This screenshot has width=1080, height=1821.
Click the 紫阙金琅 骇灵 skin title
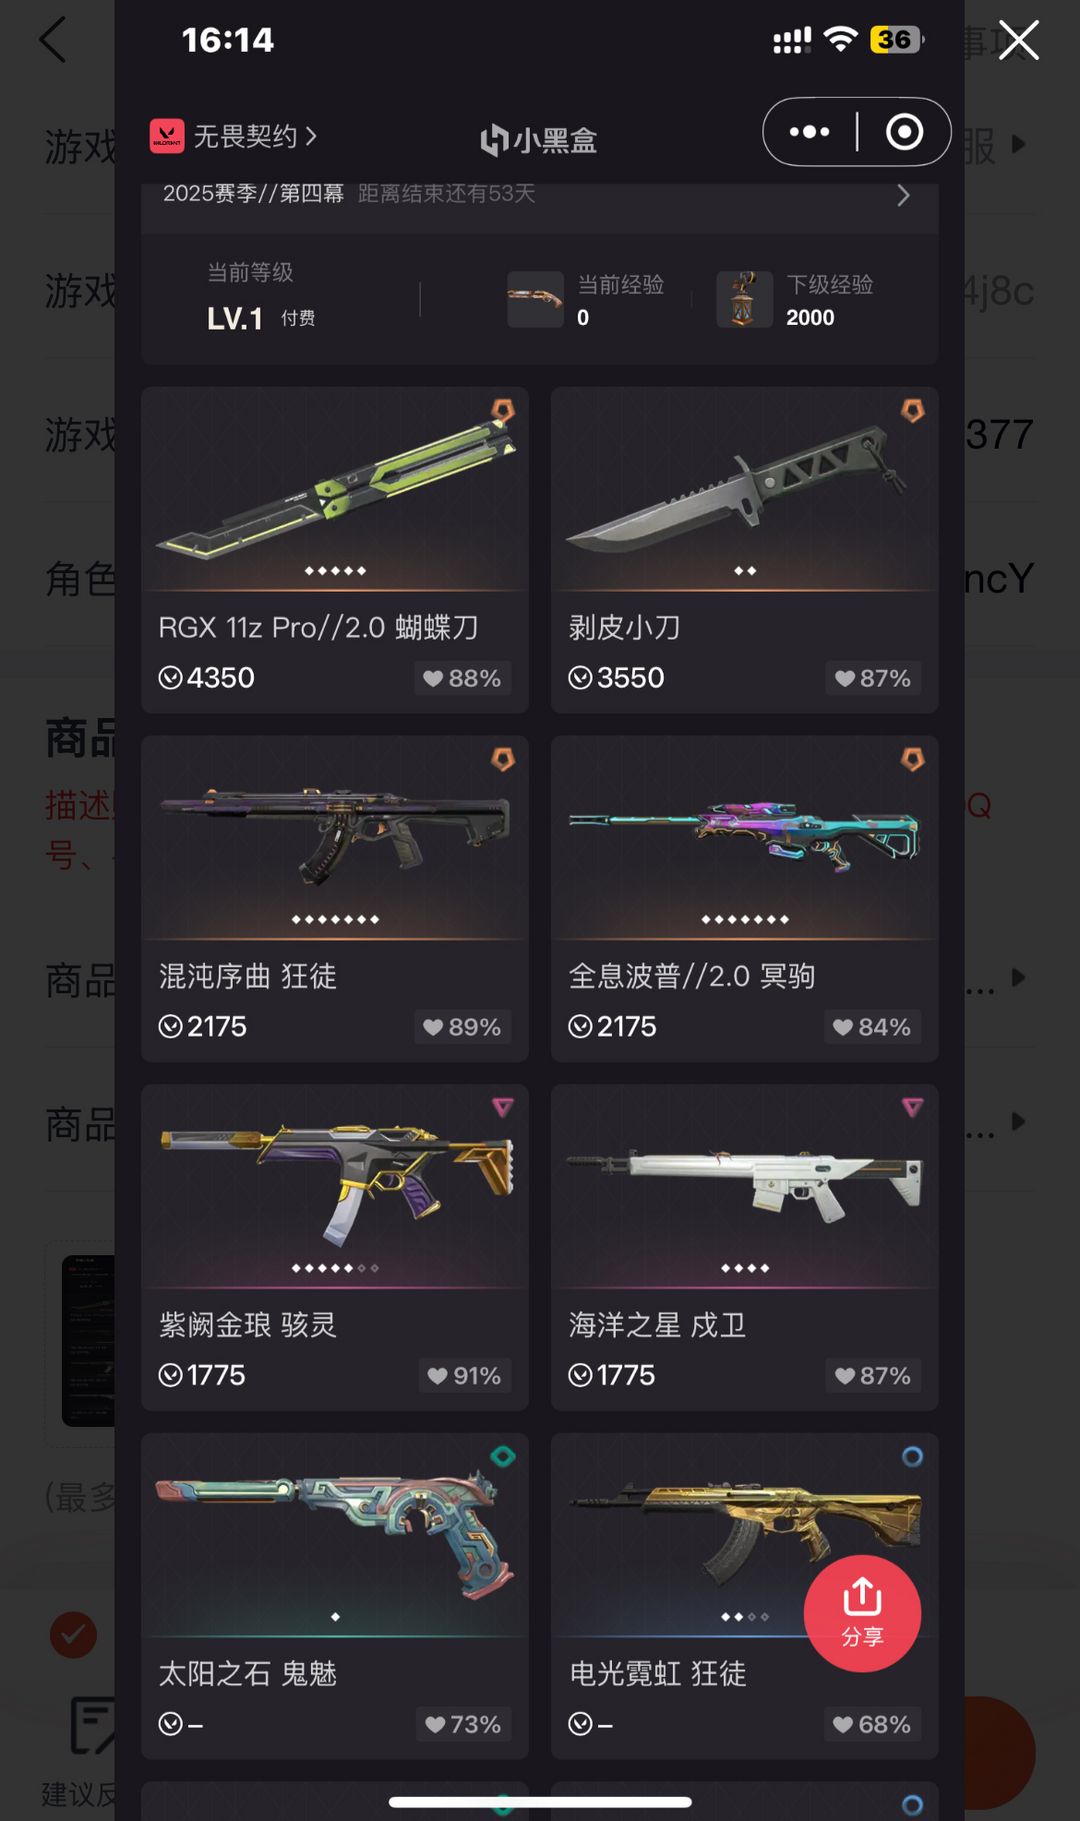click(x=248, y=1325)
